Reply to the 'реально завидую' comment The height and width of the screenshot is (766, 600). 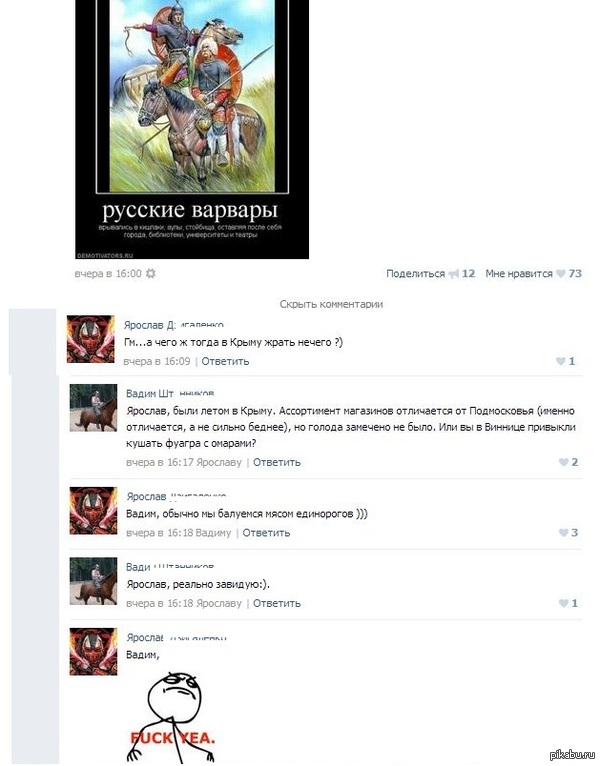277,603
